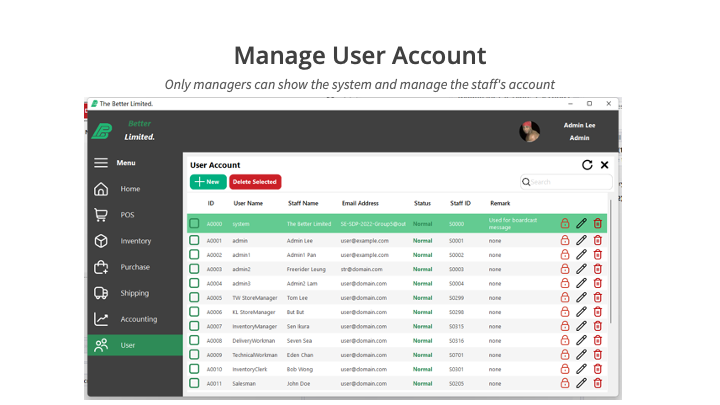Edit the DeliveryWorkman account A0008

tap(581, 340)
